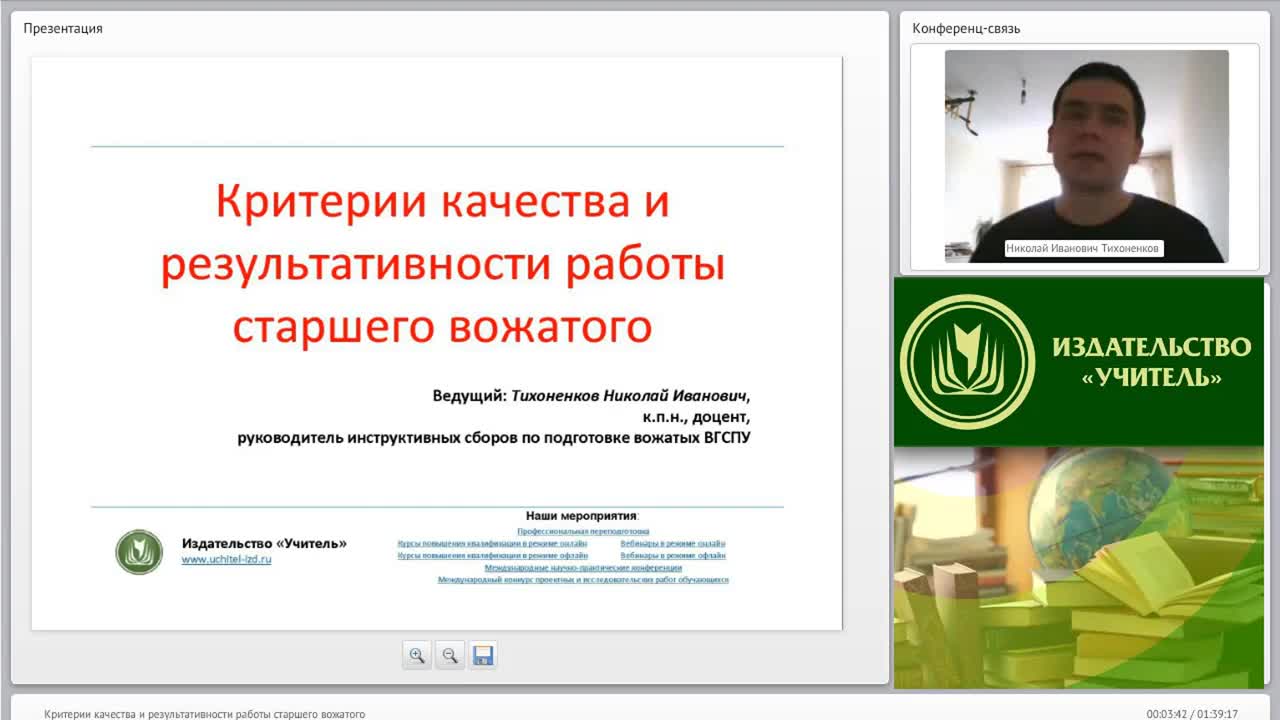Zoom in on the presentation slide
The height and width of the screenshot is (720, 1280).
click(x=417, y=656)
